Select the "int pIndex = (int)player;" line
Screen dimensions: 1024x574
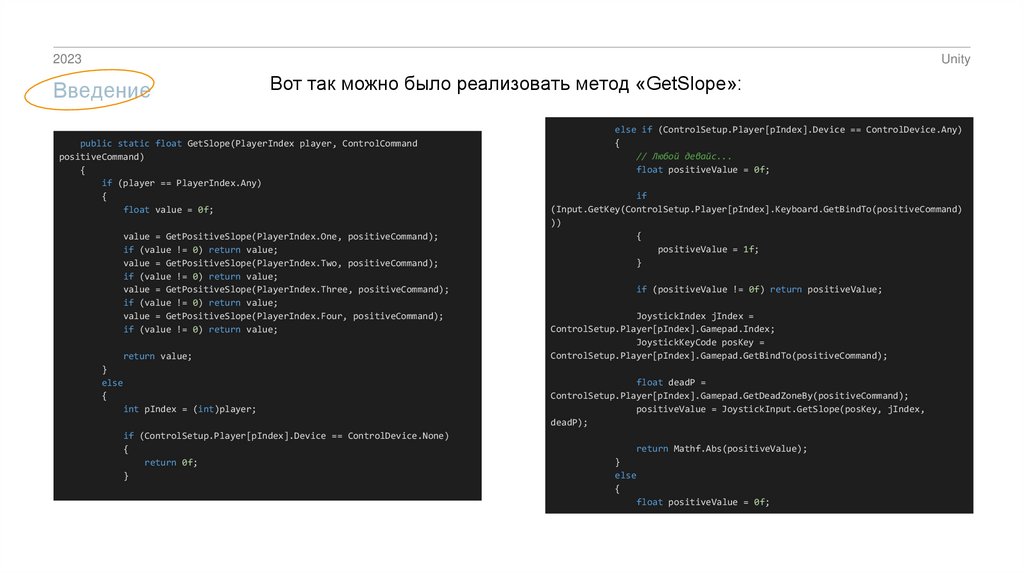tap(190, 409)
